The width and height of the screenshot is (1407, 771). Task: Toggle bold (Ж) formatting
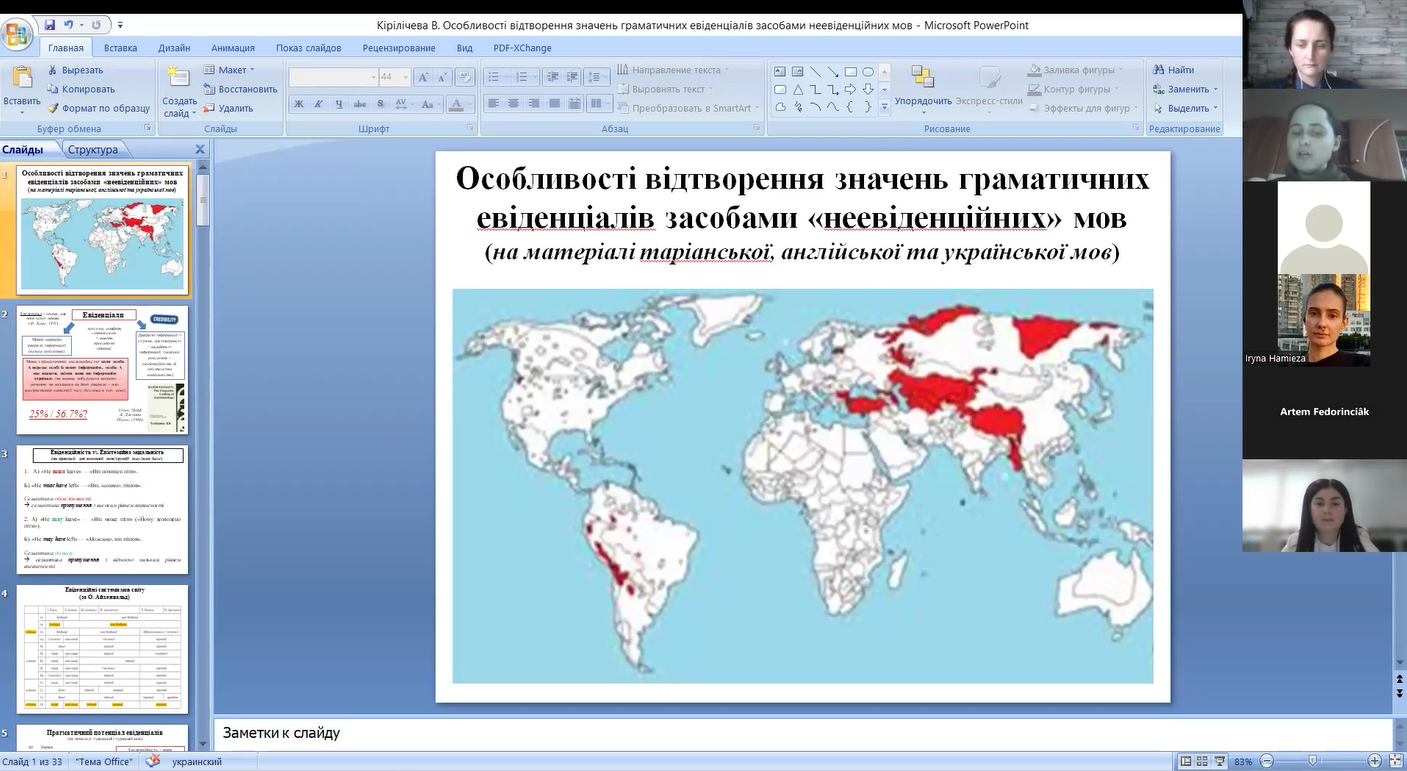point(299,103)
